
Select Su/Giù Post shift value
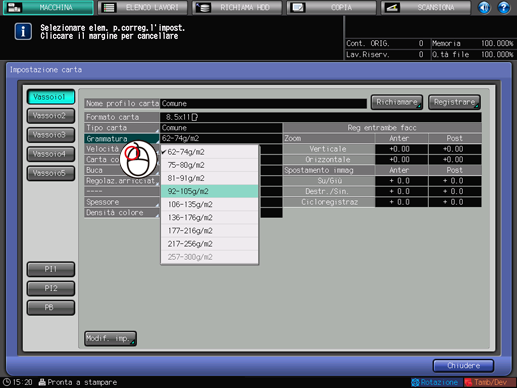click(455, 181)
